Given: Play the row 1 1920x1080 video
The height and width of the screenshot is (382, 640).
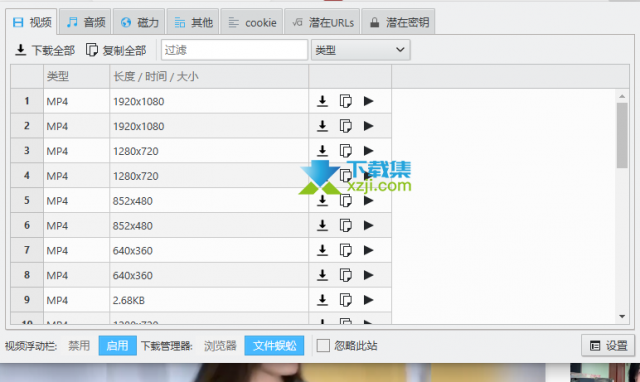Looking at the screenshot, I should coord(369,101).
